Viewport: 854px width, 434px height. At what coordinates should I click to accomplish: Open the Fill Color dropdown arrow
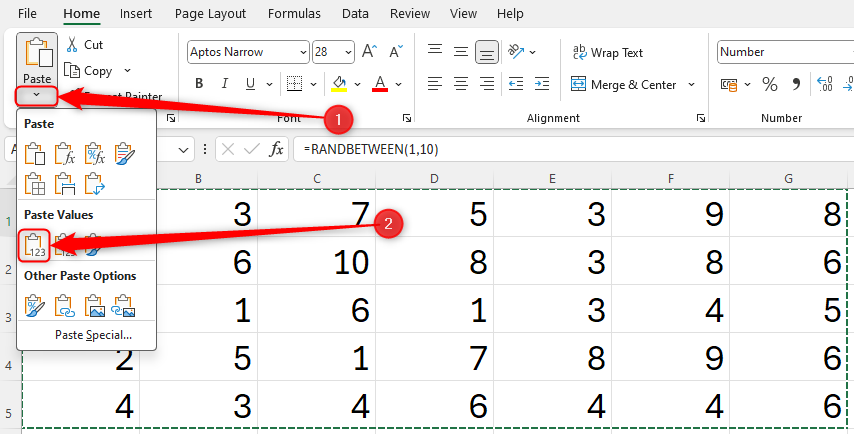point(358,84)
